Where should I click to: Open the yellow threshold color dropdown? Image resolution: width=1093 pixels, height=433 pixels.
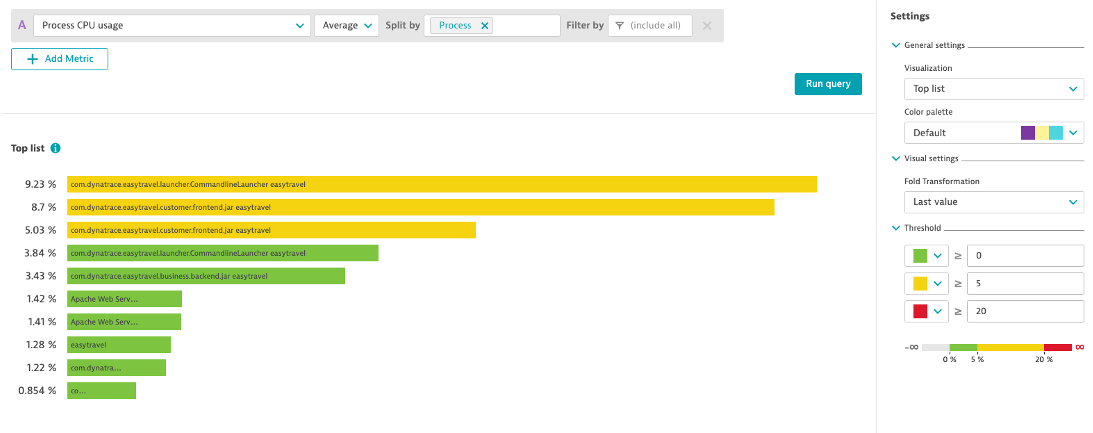[926, 283]
